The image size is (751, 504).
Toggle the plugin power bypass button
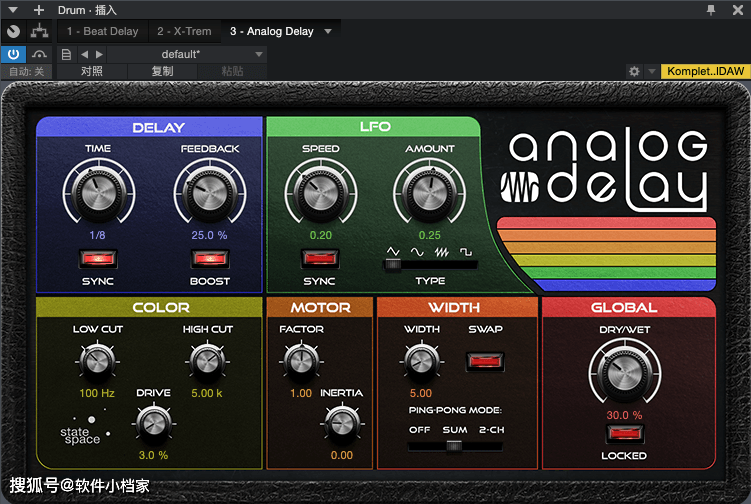click(x=14, y=53)
